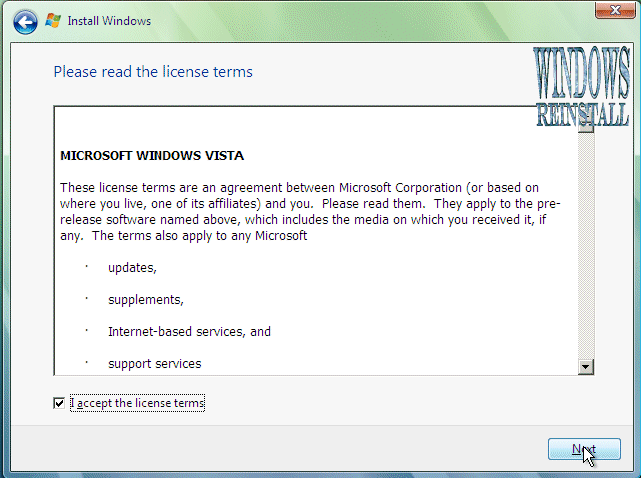This screenshot has width=641, height=478.
Task: Close the Install Windows dialog
Action: click(615, 10)
